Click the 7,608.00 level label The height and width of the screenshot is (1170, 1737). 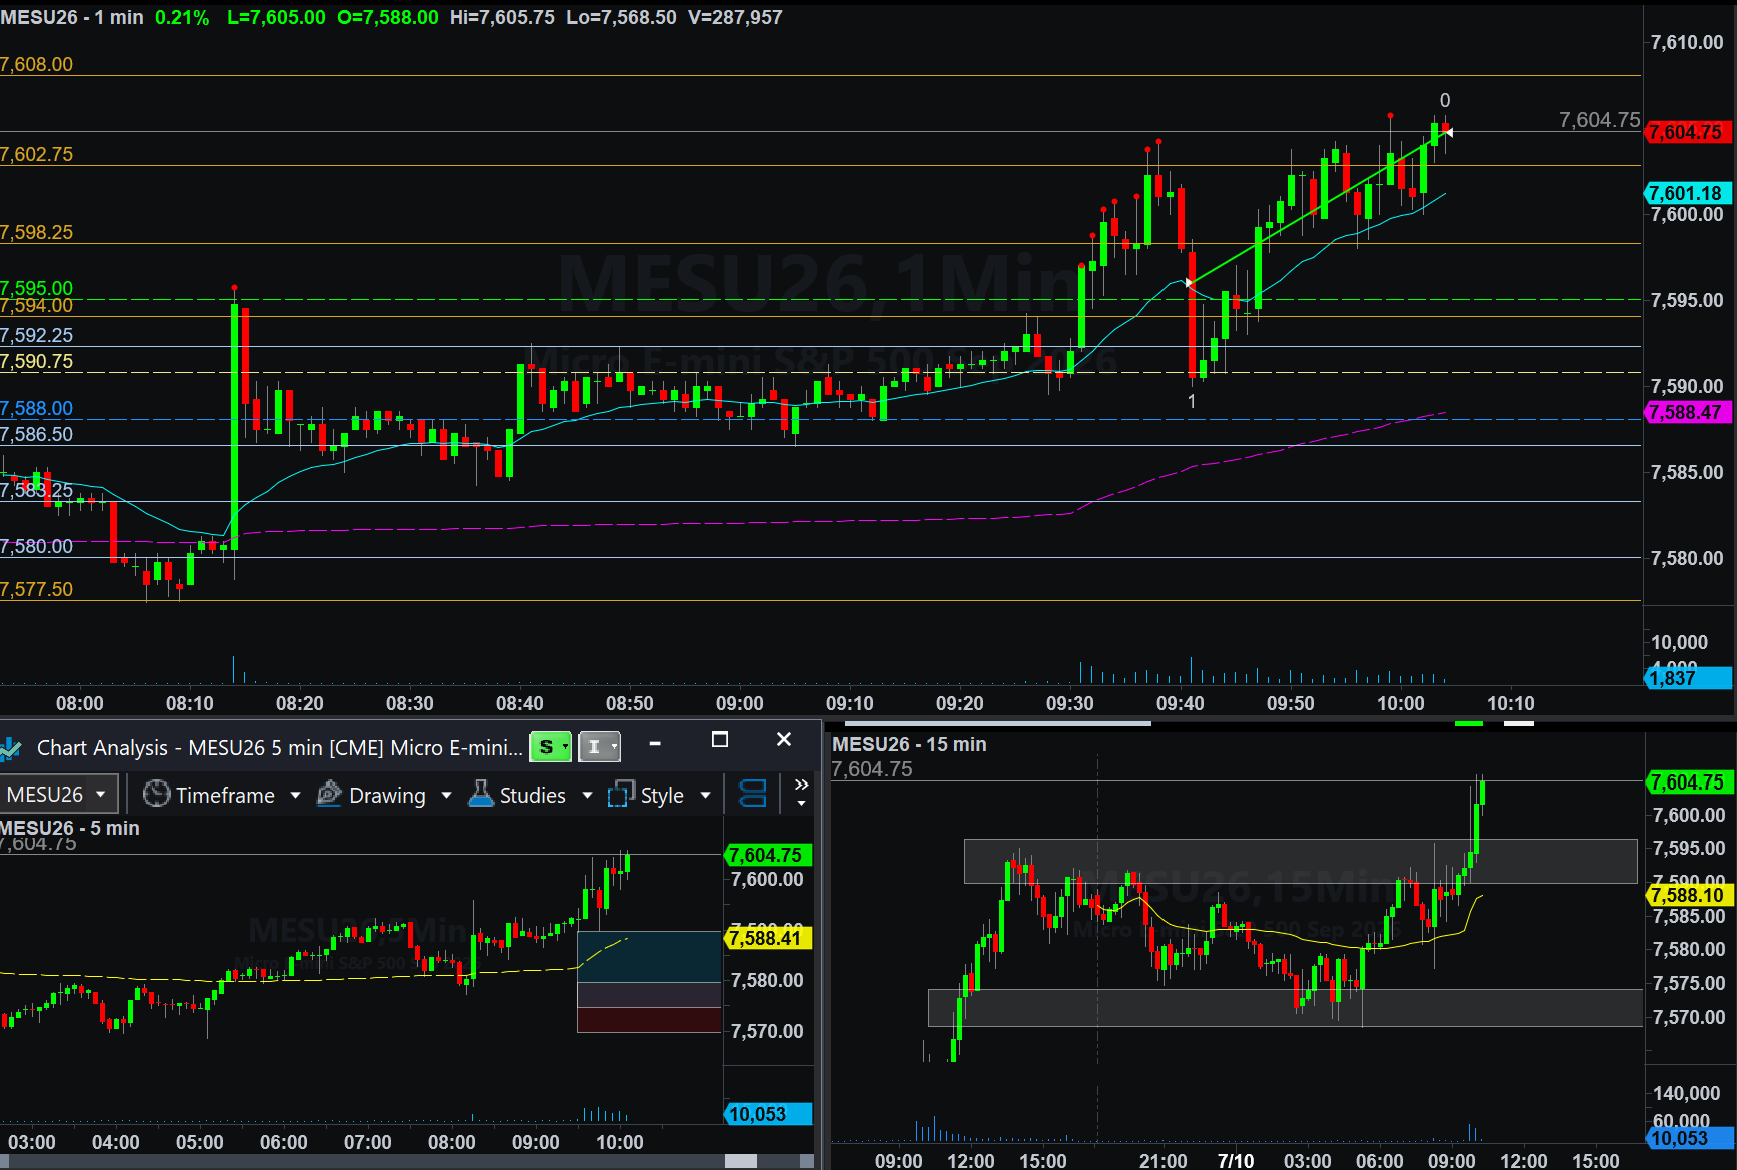[x=37, y=64]
